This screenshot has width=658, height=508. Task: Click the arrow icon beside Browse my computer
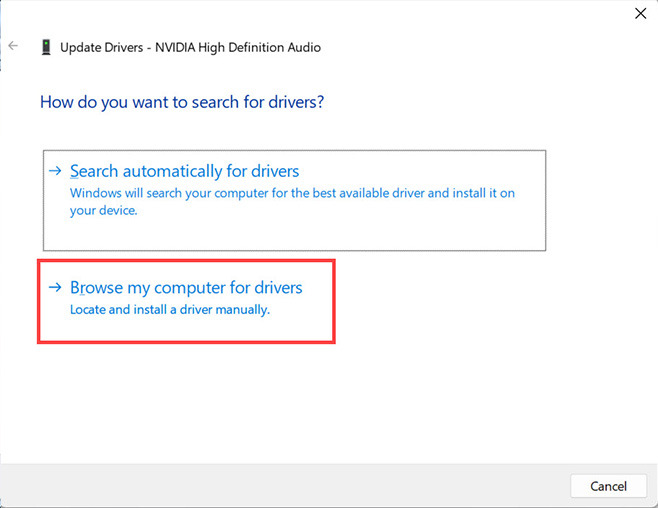coord(57,288)
